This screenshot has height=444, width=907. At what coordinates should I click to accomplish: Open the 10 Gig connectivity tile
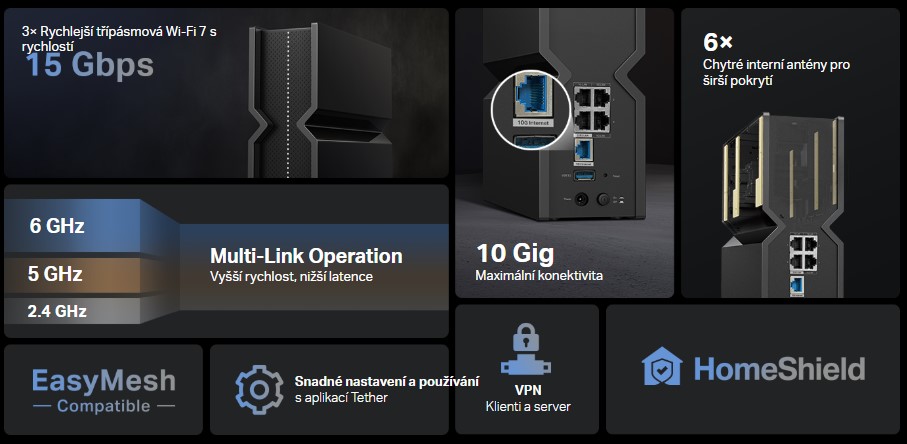pyautogui.click(x=565, y=153)
